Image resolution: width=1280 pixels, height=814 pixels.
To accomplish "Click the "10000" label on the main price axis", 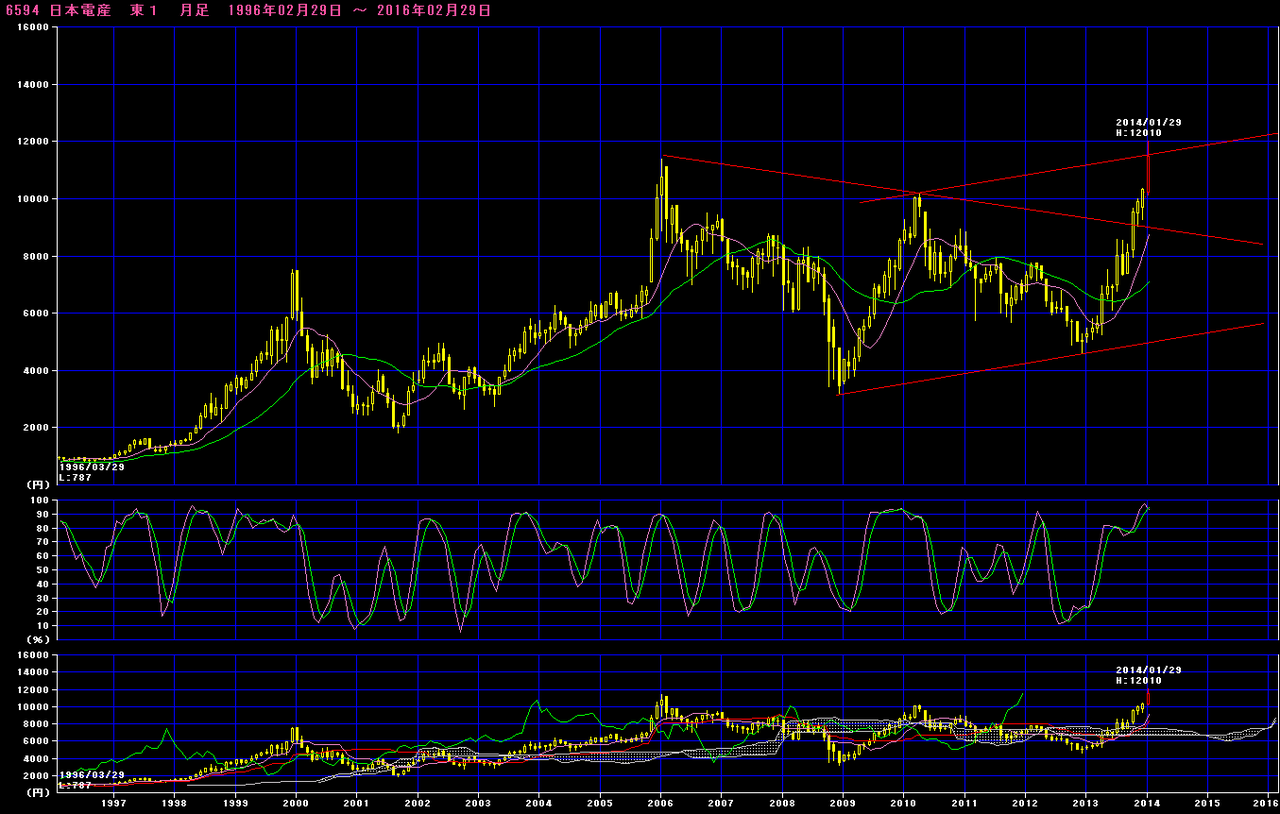I will 33,199.
